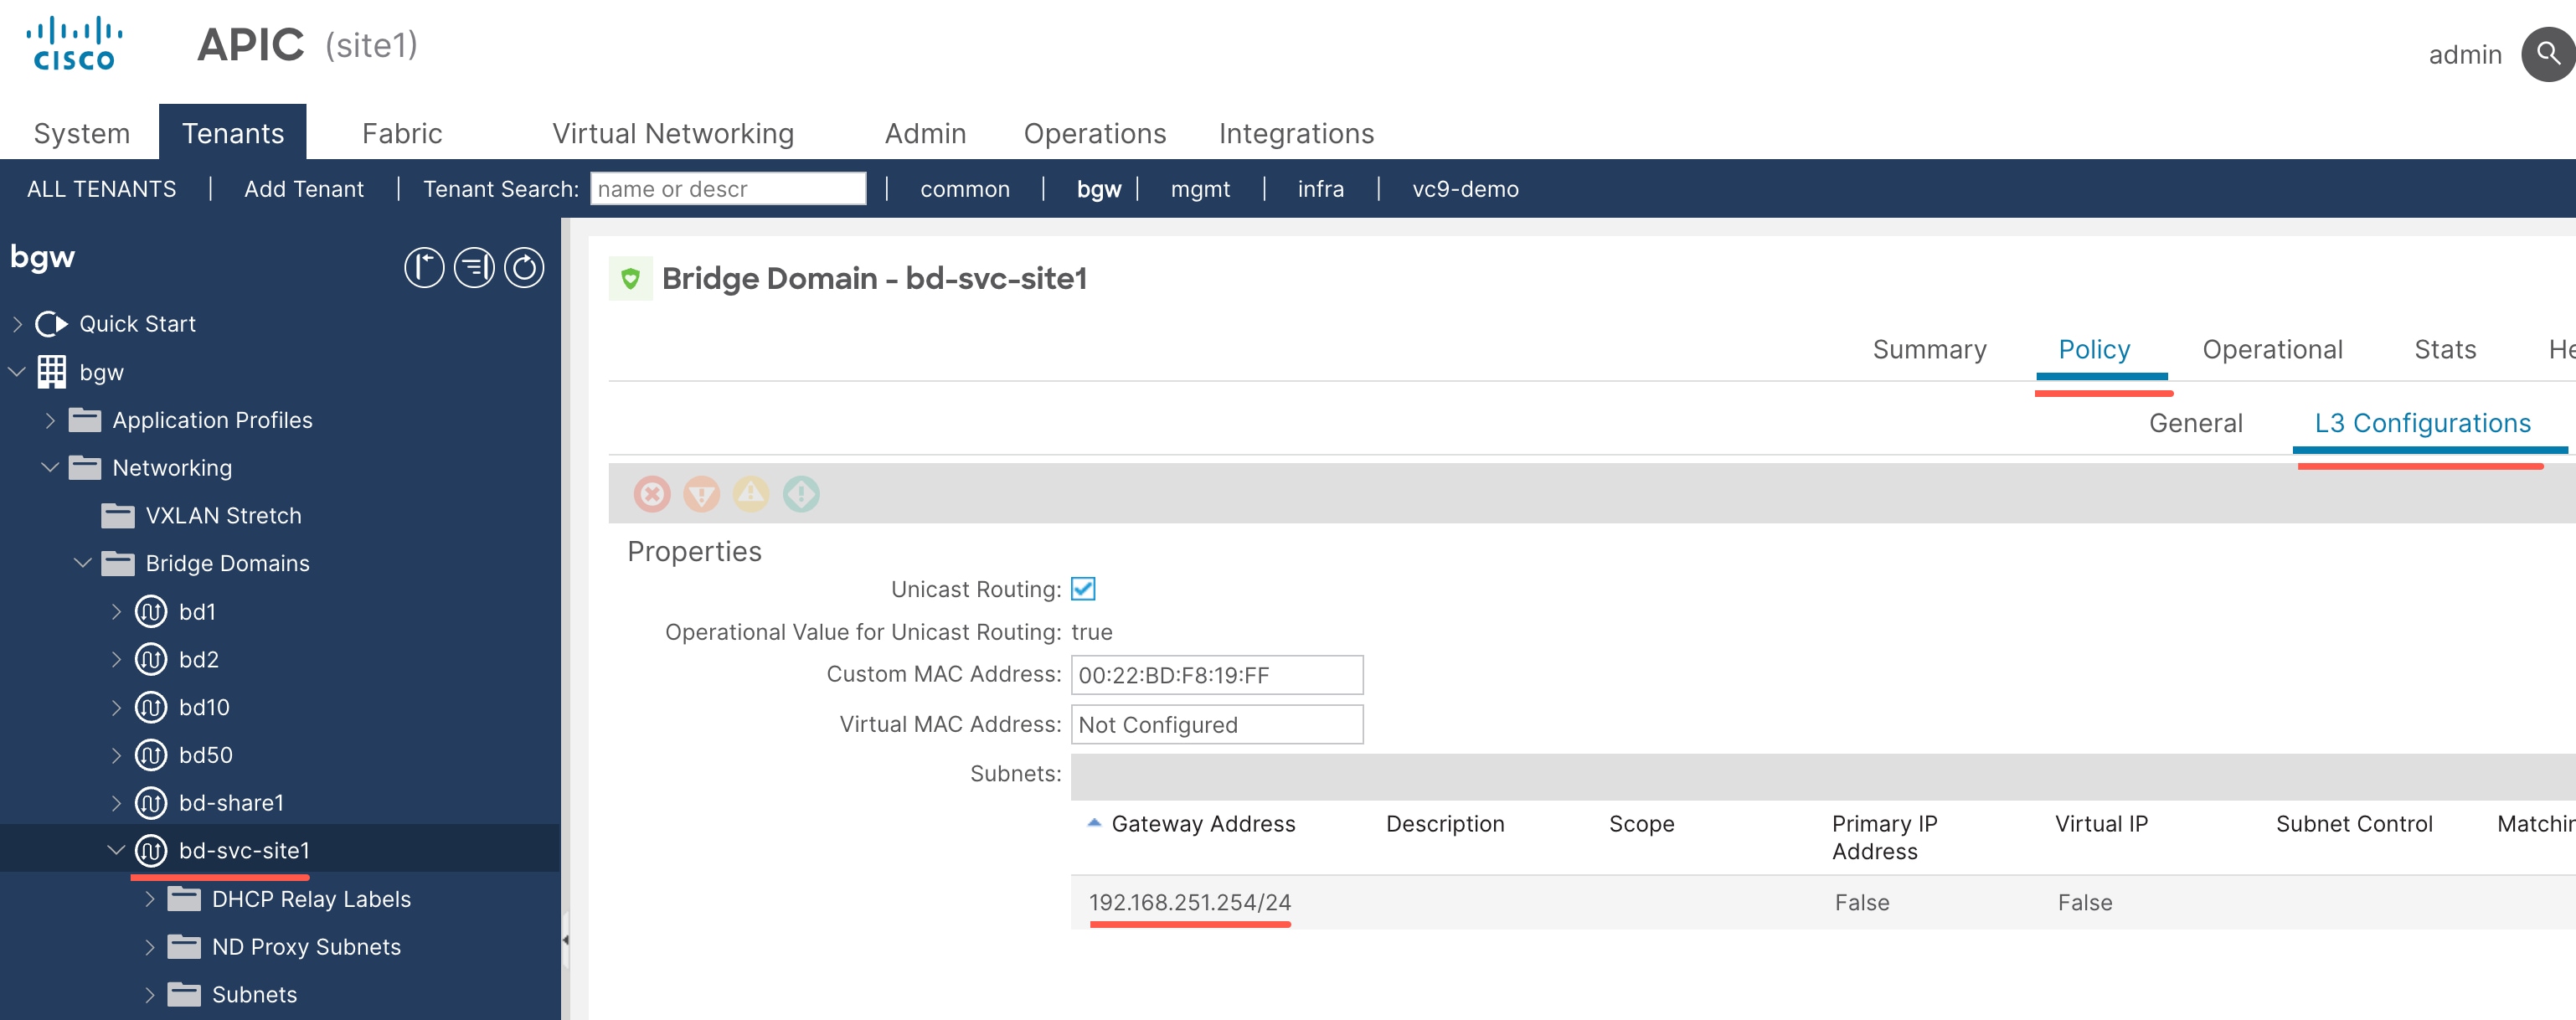This screenshot has height=1020, width=2576.
Task: Expand the Subnets tree node
Action: point(149,995)
